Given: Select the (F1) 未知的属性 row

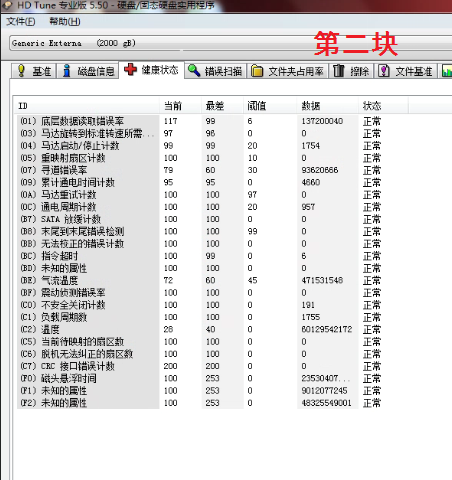Looking at the screenshot, I should point(200,391).
